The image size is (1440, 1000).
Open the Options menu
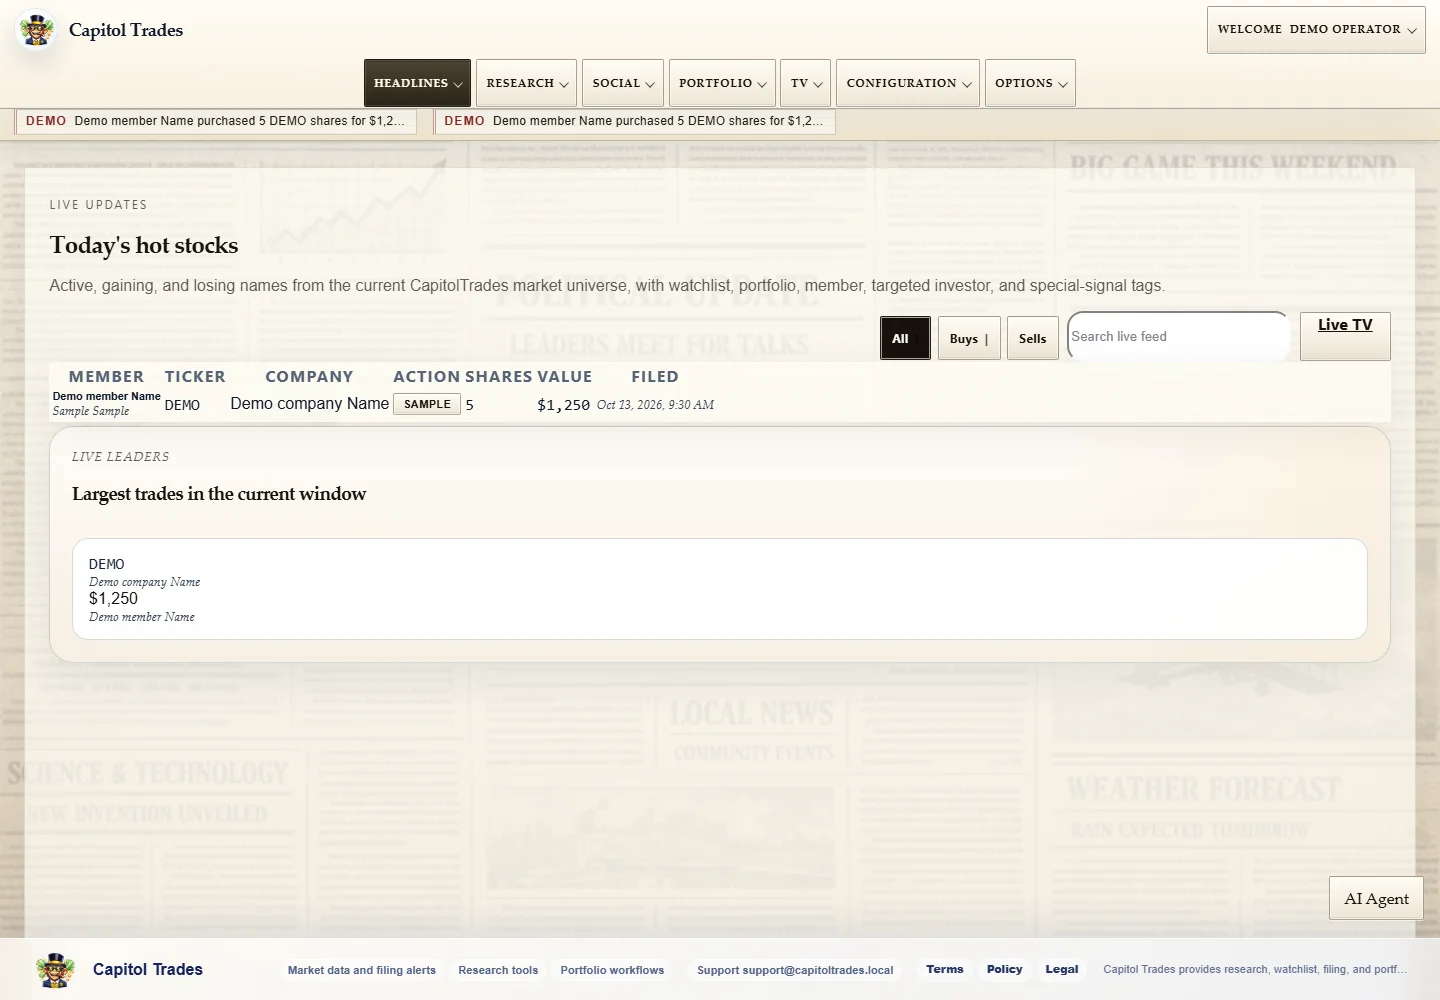coord(1030,83)
